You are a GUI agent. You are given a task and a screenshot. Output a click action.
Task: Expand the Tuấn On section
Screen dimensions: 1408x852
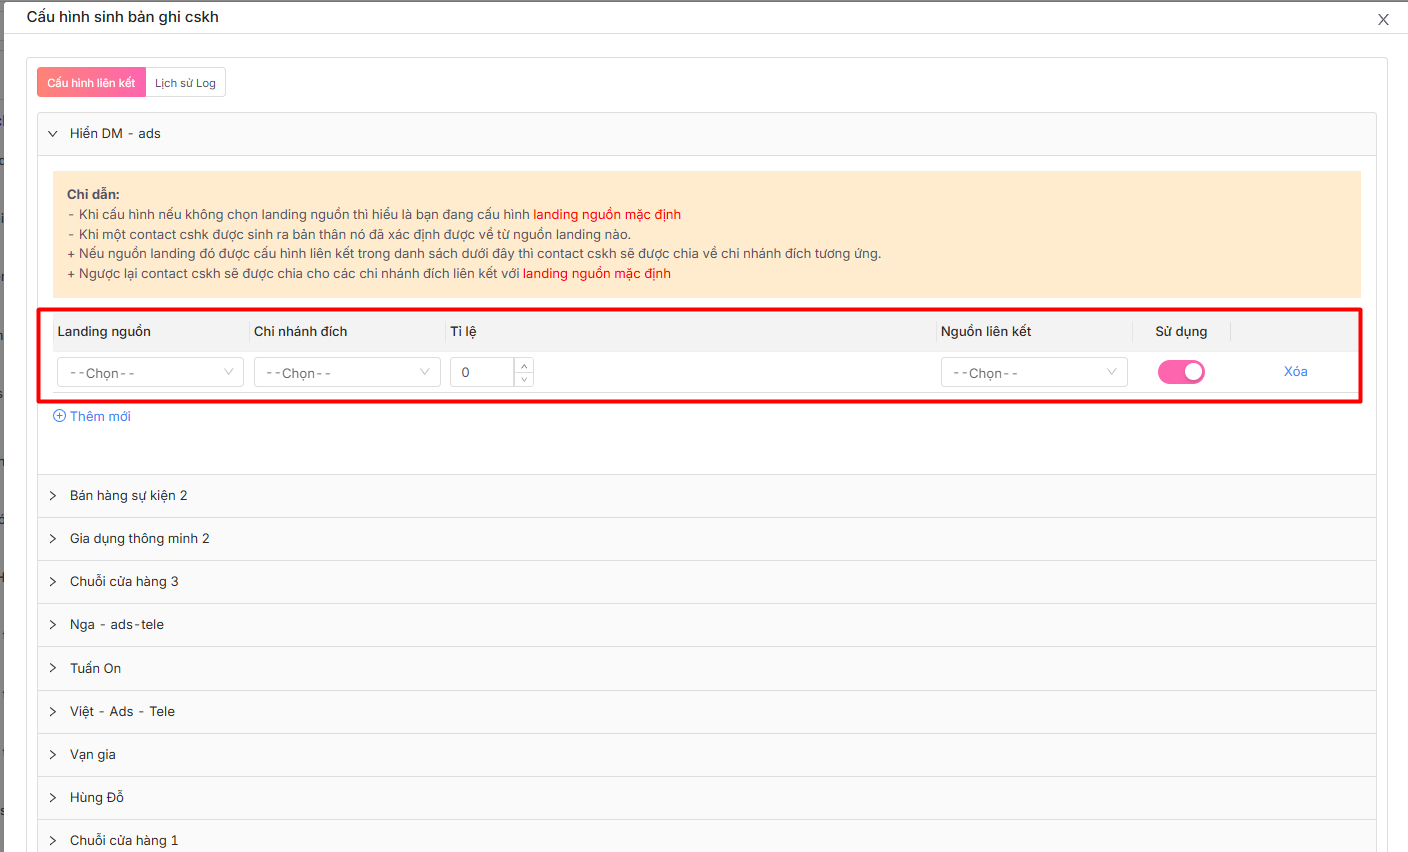95,669
